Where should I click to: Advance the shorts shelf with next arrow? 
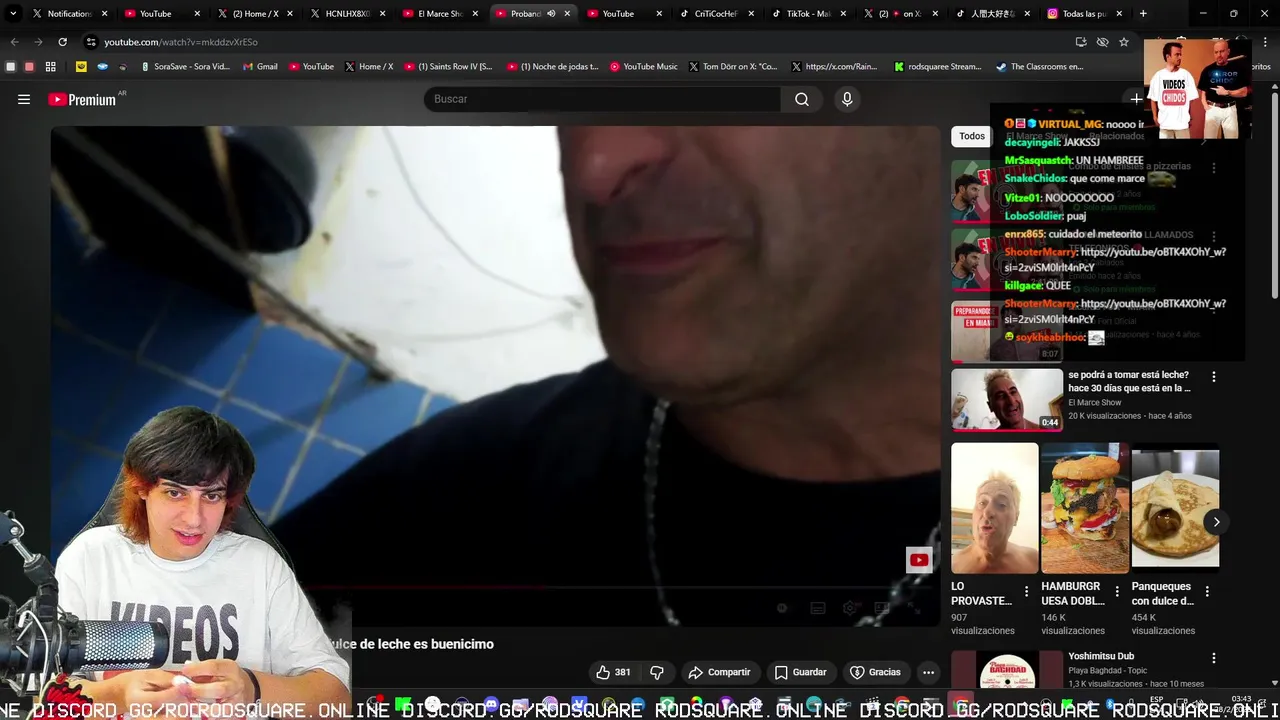point(1216,522)
